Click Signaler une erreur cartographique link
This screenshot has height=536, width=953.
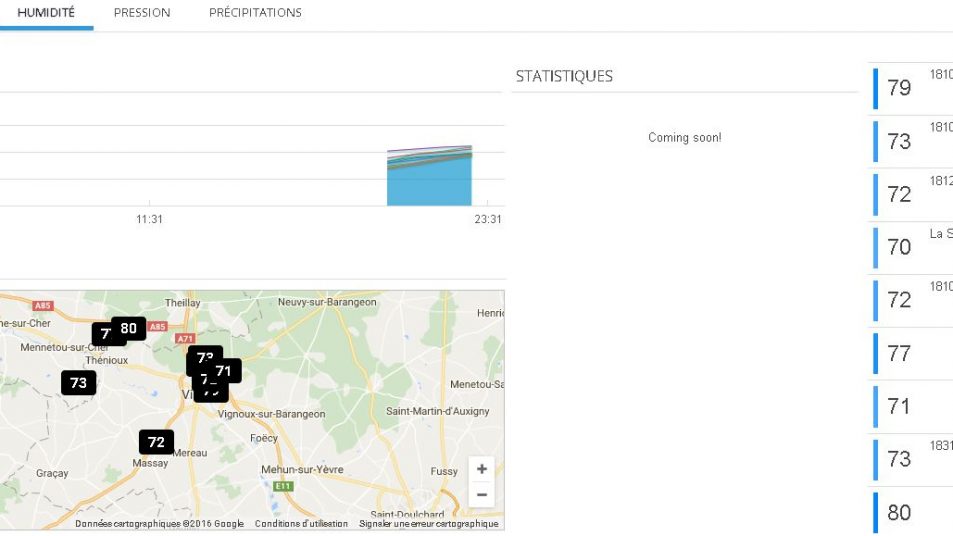pos(428,524)
